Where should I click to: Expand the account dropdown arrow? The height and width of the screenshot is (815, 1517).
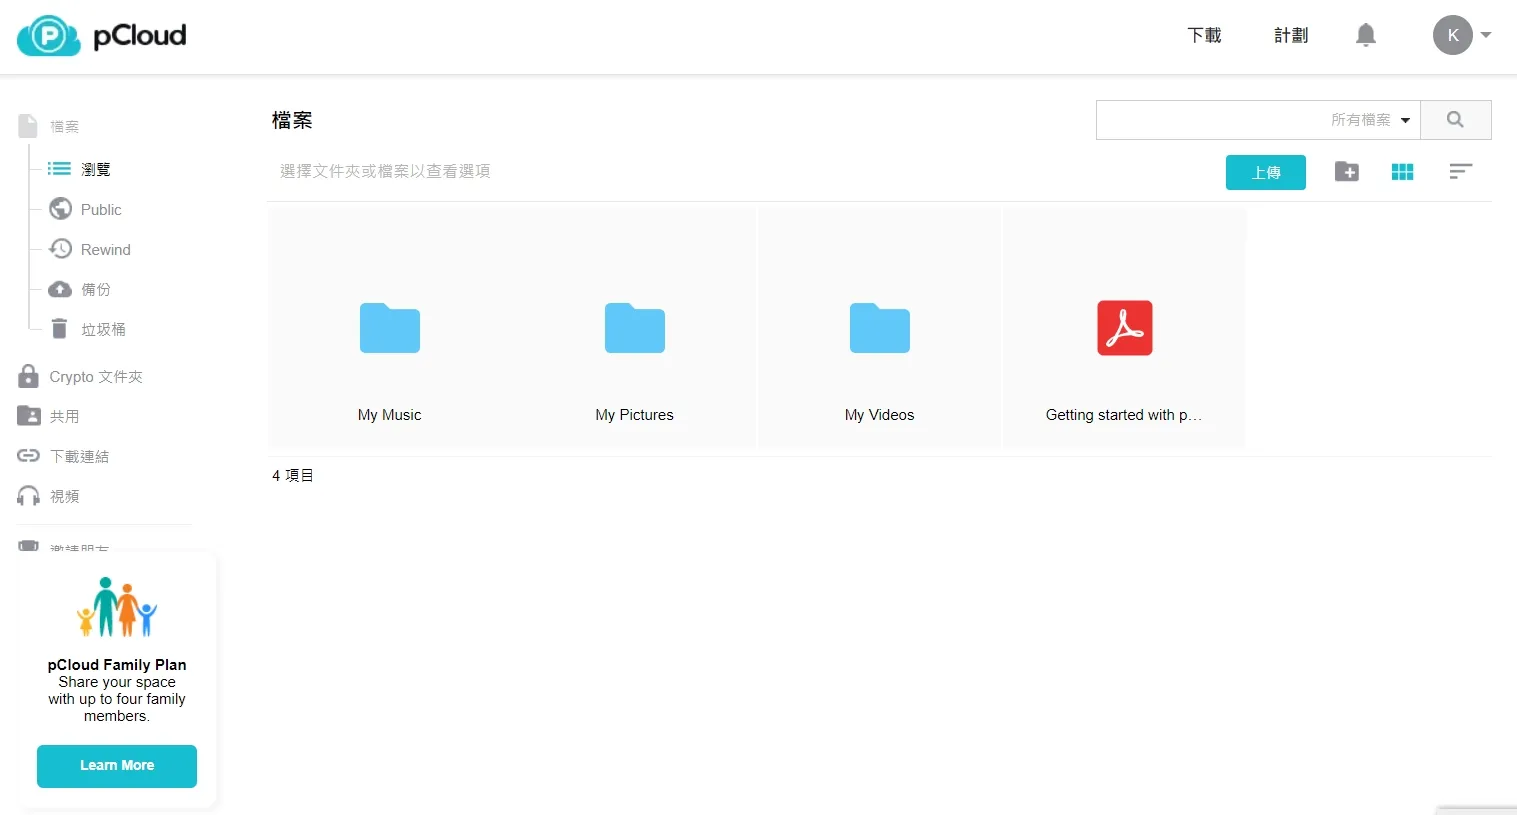point(1486,35)
